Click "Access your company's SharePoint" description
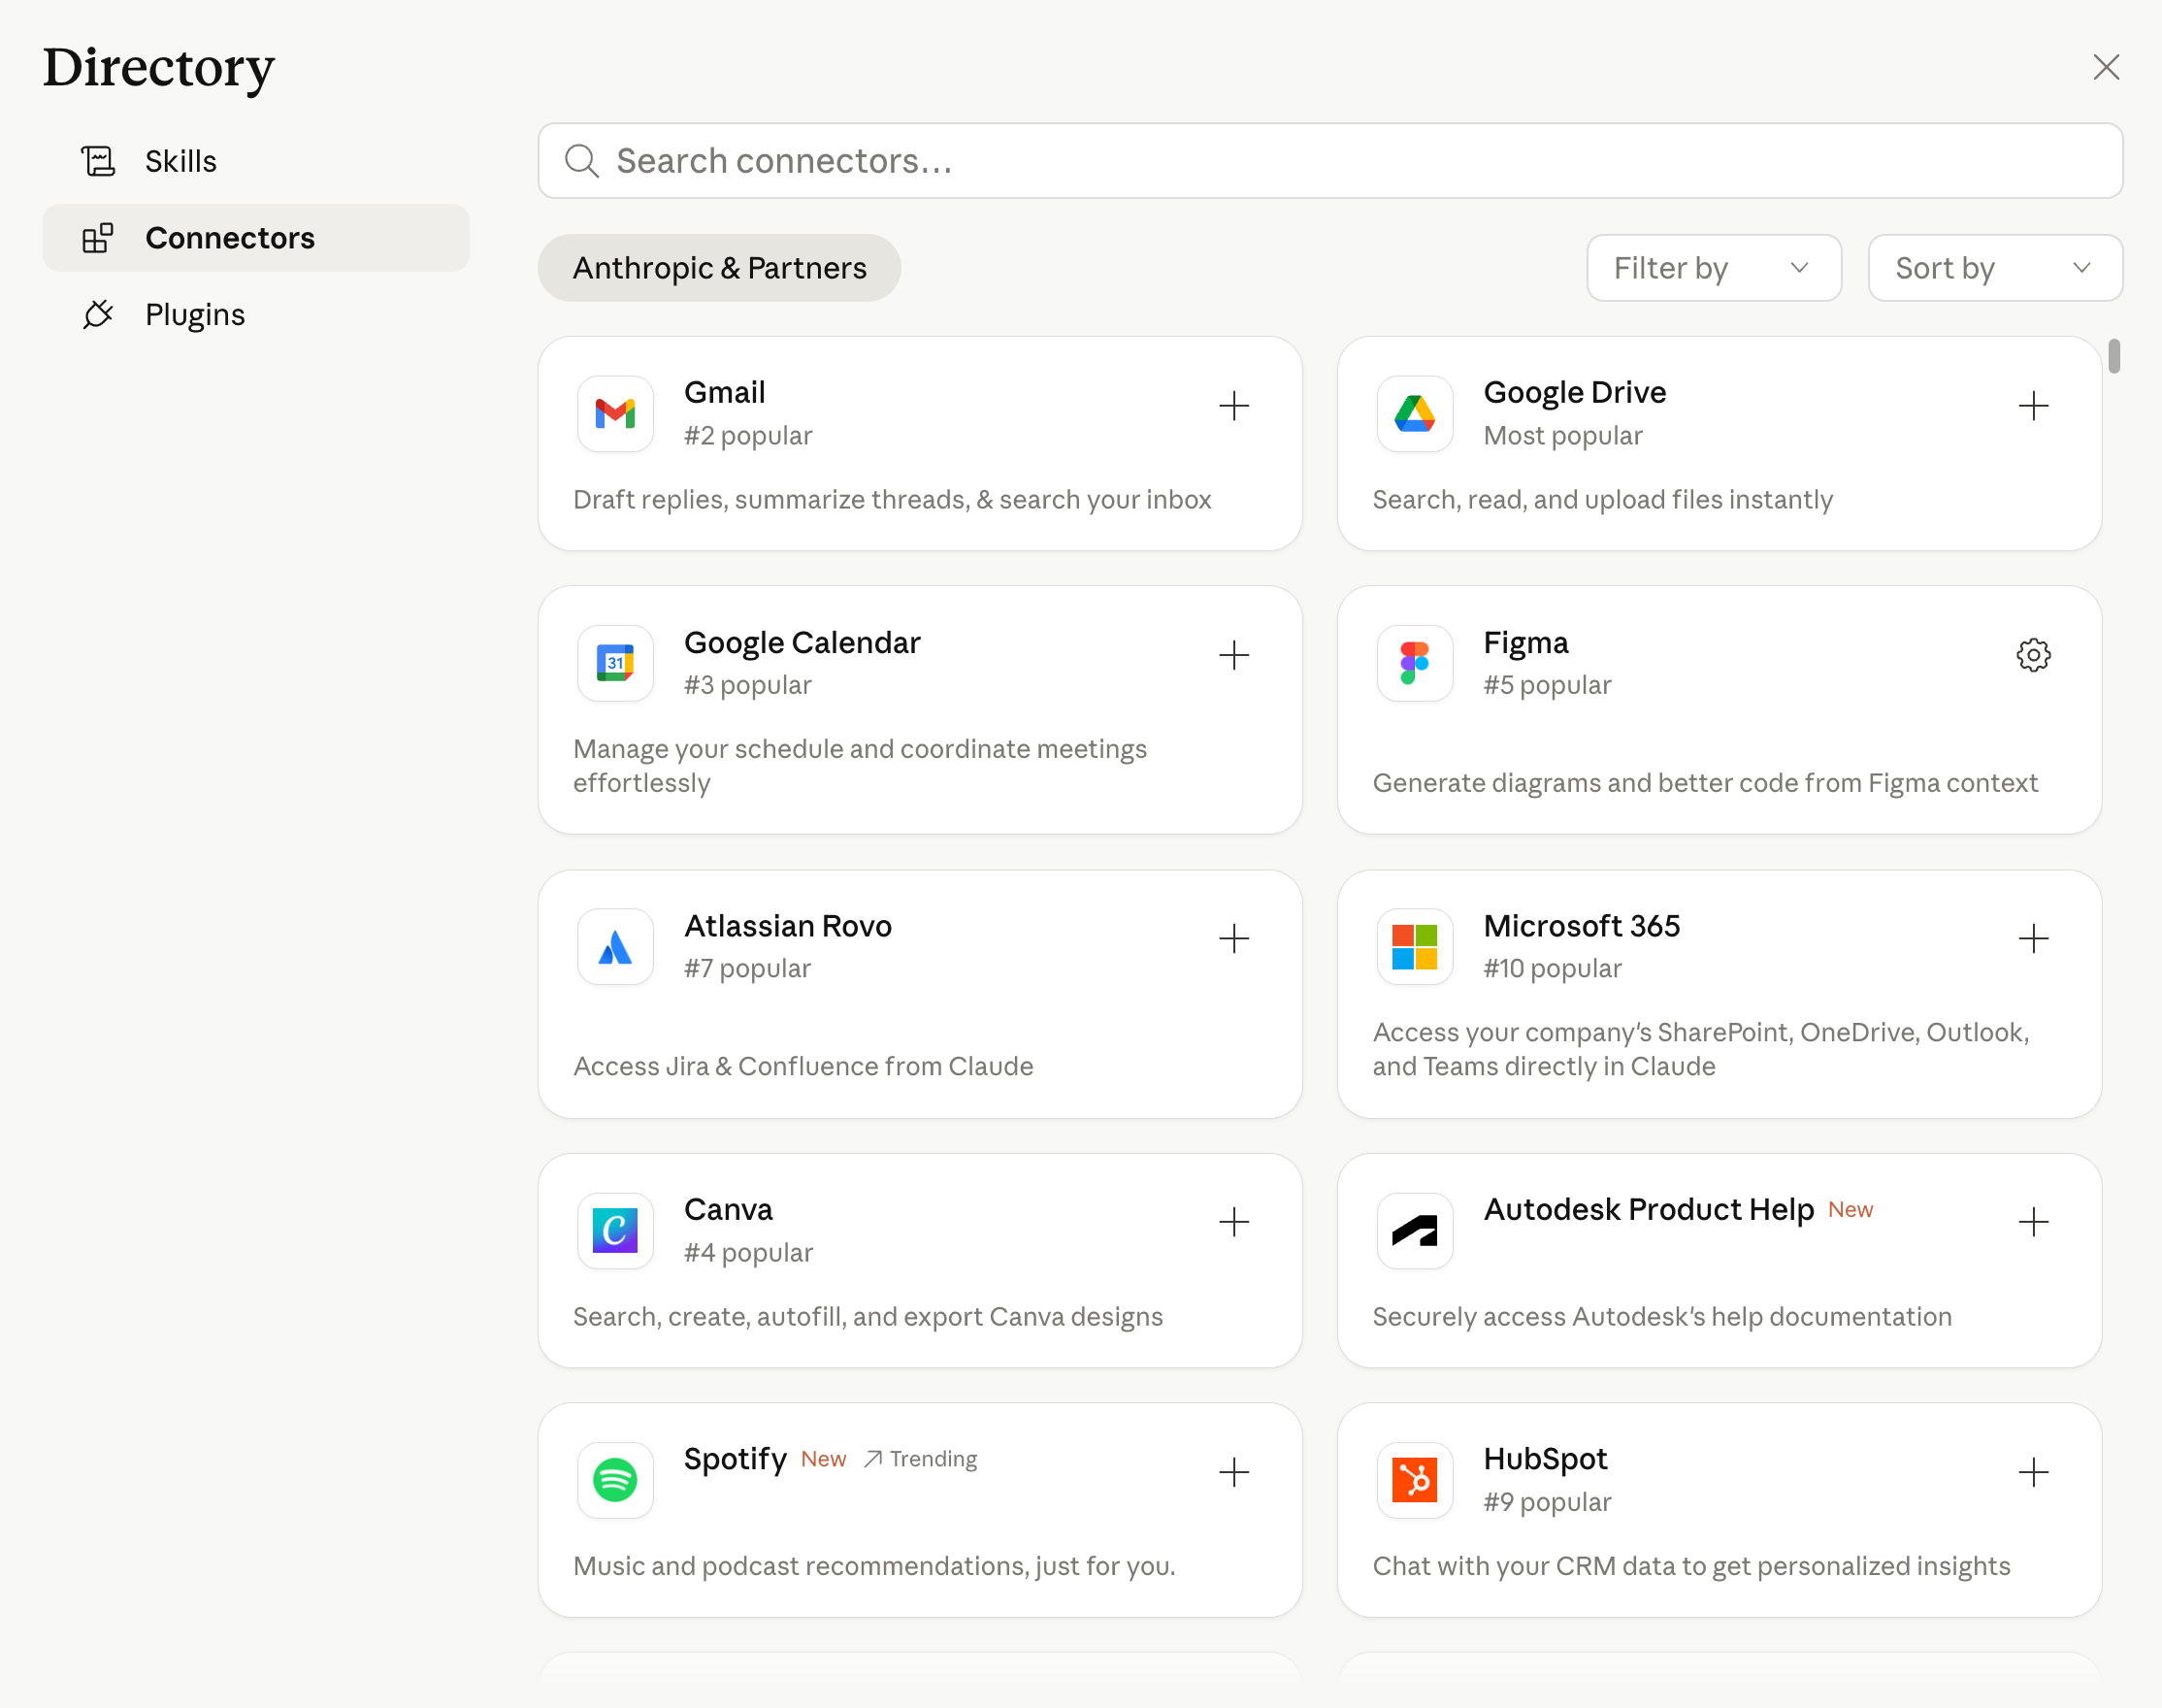This screenshot has height=1708, width=2162. coord(1700,1049)
